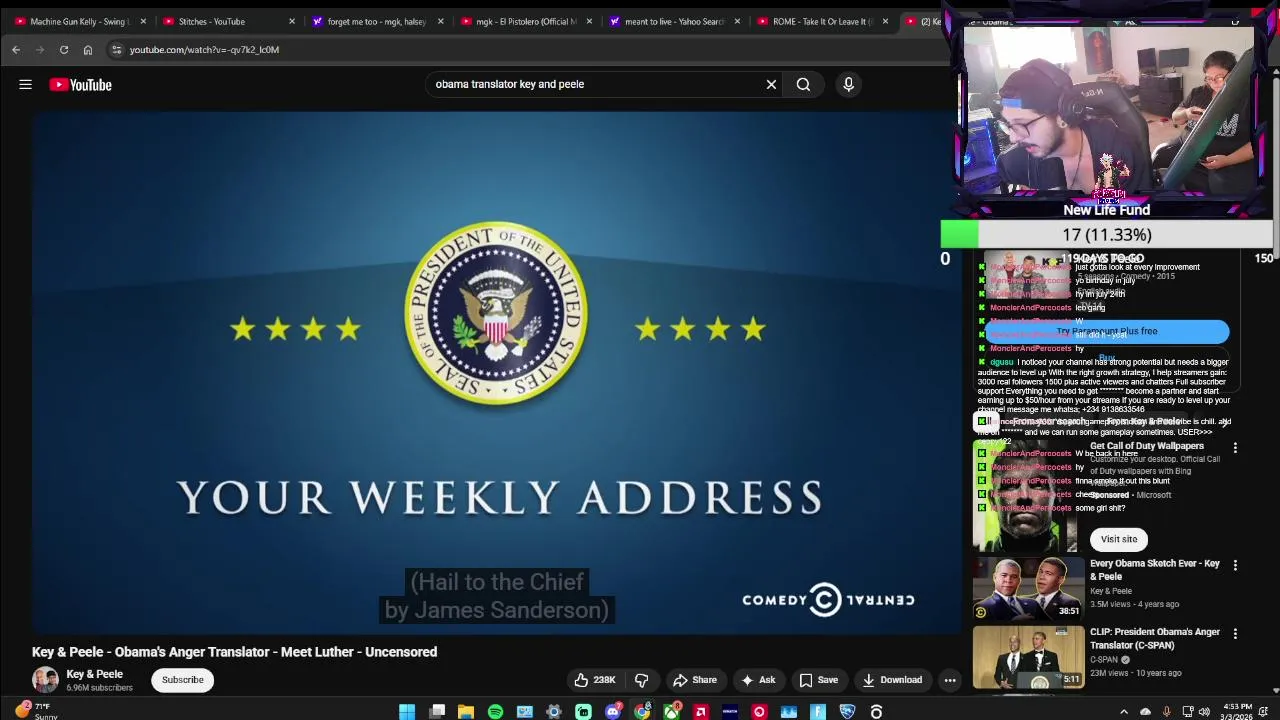Viewport: 1280px width, 720px height.
Task: Switch to 'forget me too - mgk, halsey' tab
Action: pyautogui.click(x=376, y=21)
